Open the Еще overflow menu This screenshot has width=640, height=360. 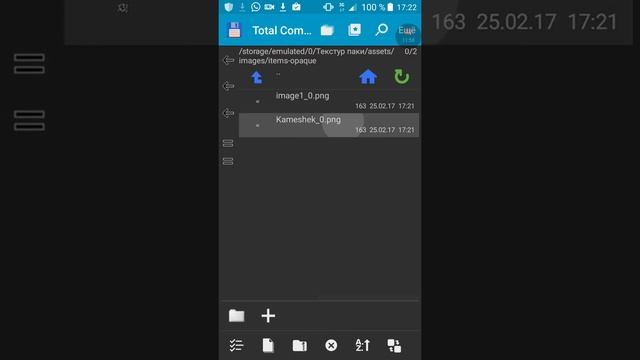tap(407, 30)
